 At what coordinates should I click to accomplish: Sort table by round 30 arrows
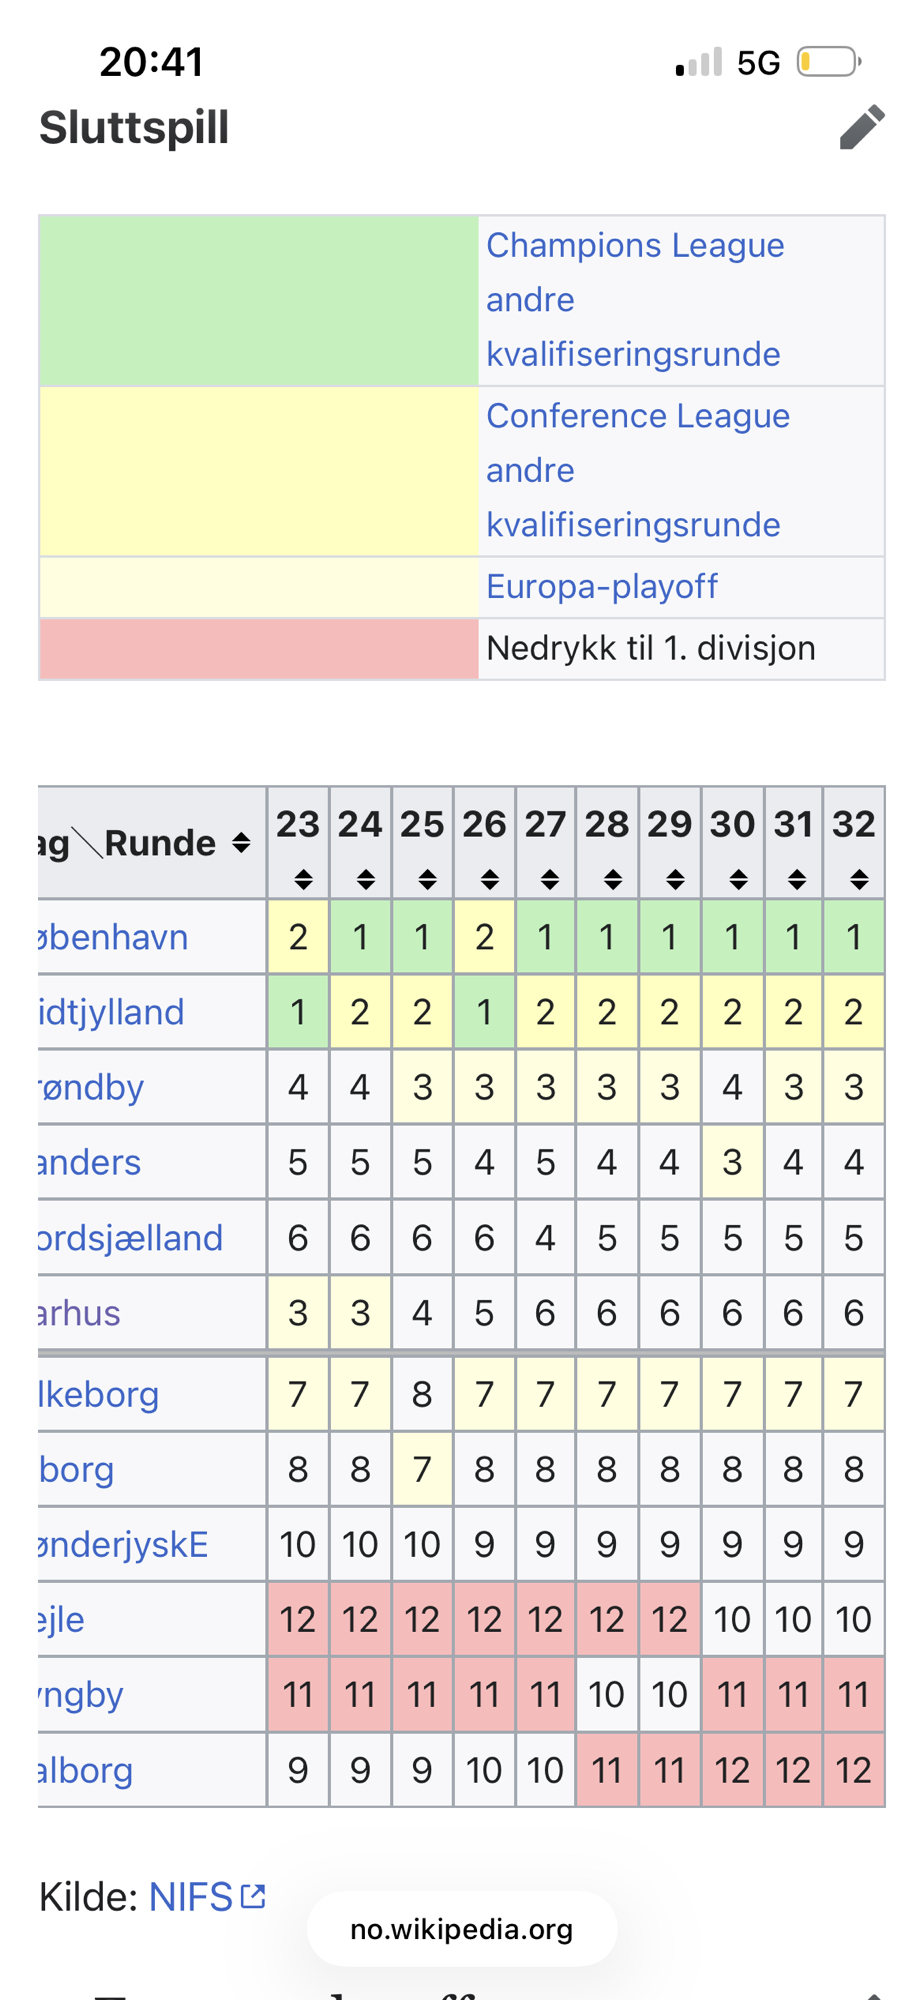(738, 880)
